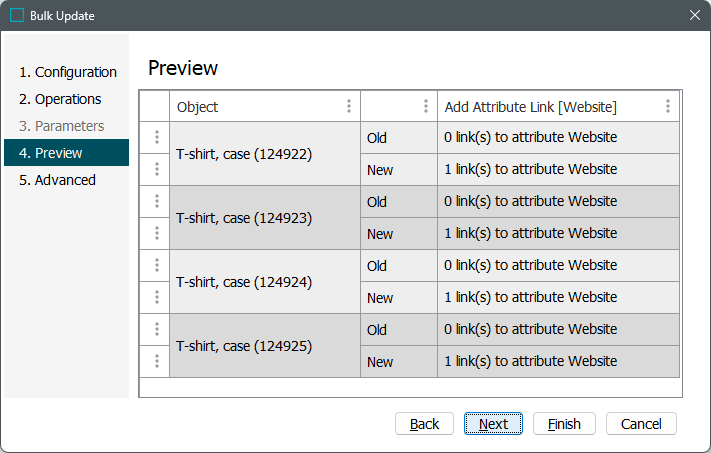
Task: Select the New link value for 124925
Action: [530, 362]
